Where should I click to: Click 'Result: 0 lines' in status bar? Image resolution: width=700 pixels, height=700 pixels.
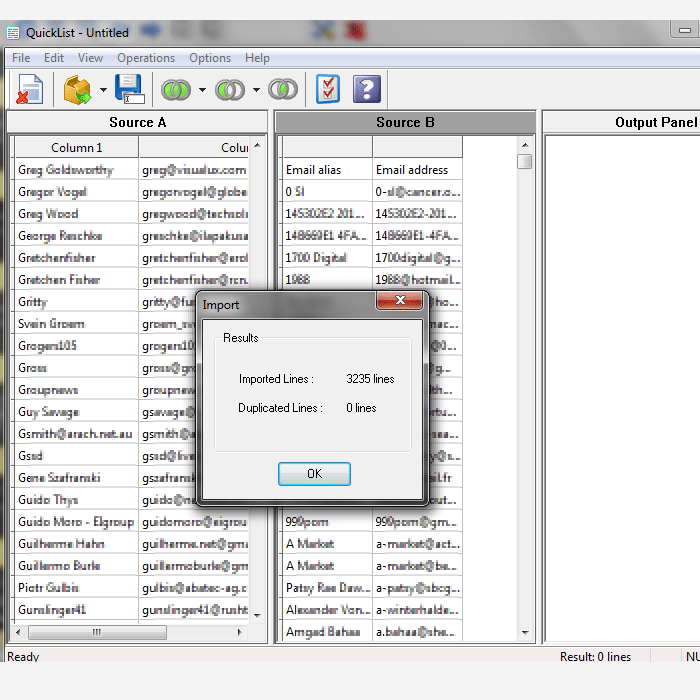click(596, 656)
